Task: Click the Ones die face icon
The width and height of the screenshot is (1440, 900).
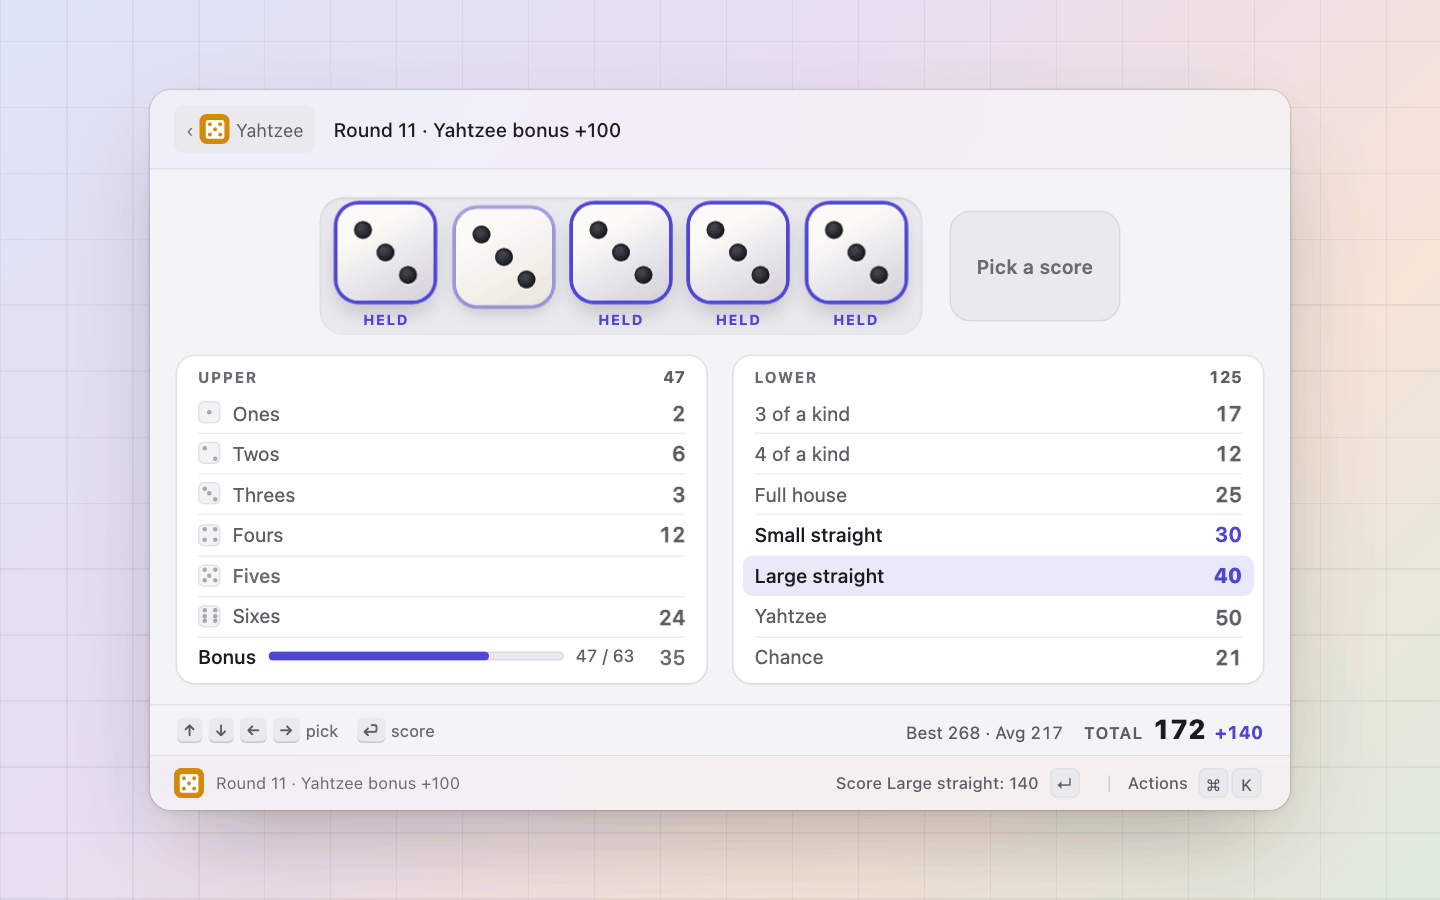Action: point(209,413)
